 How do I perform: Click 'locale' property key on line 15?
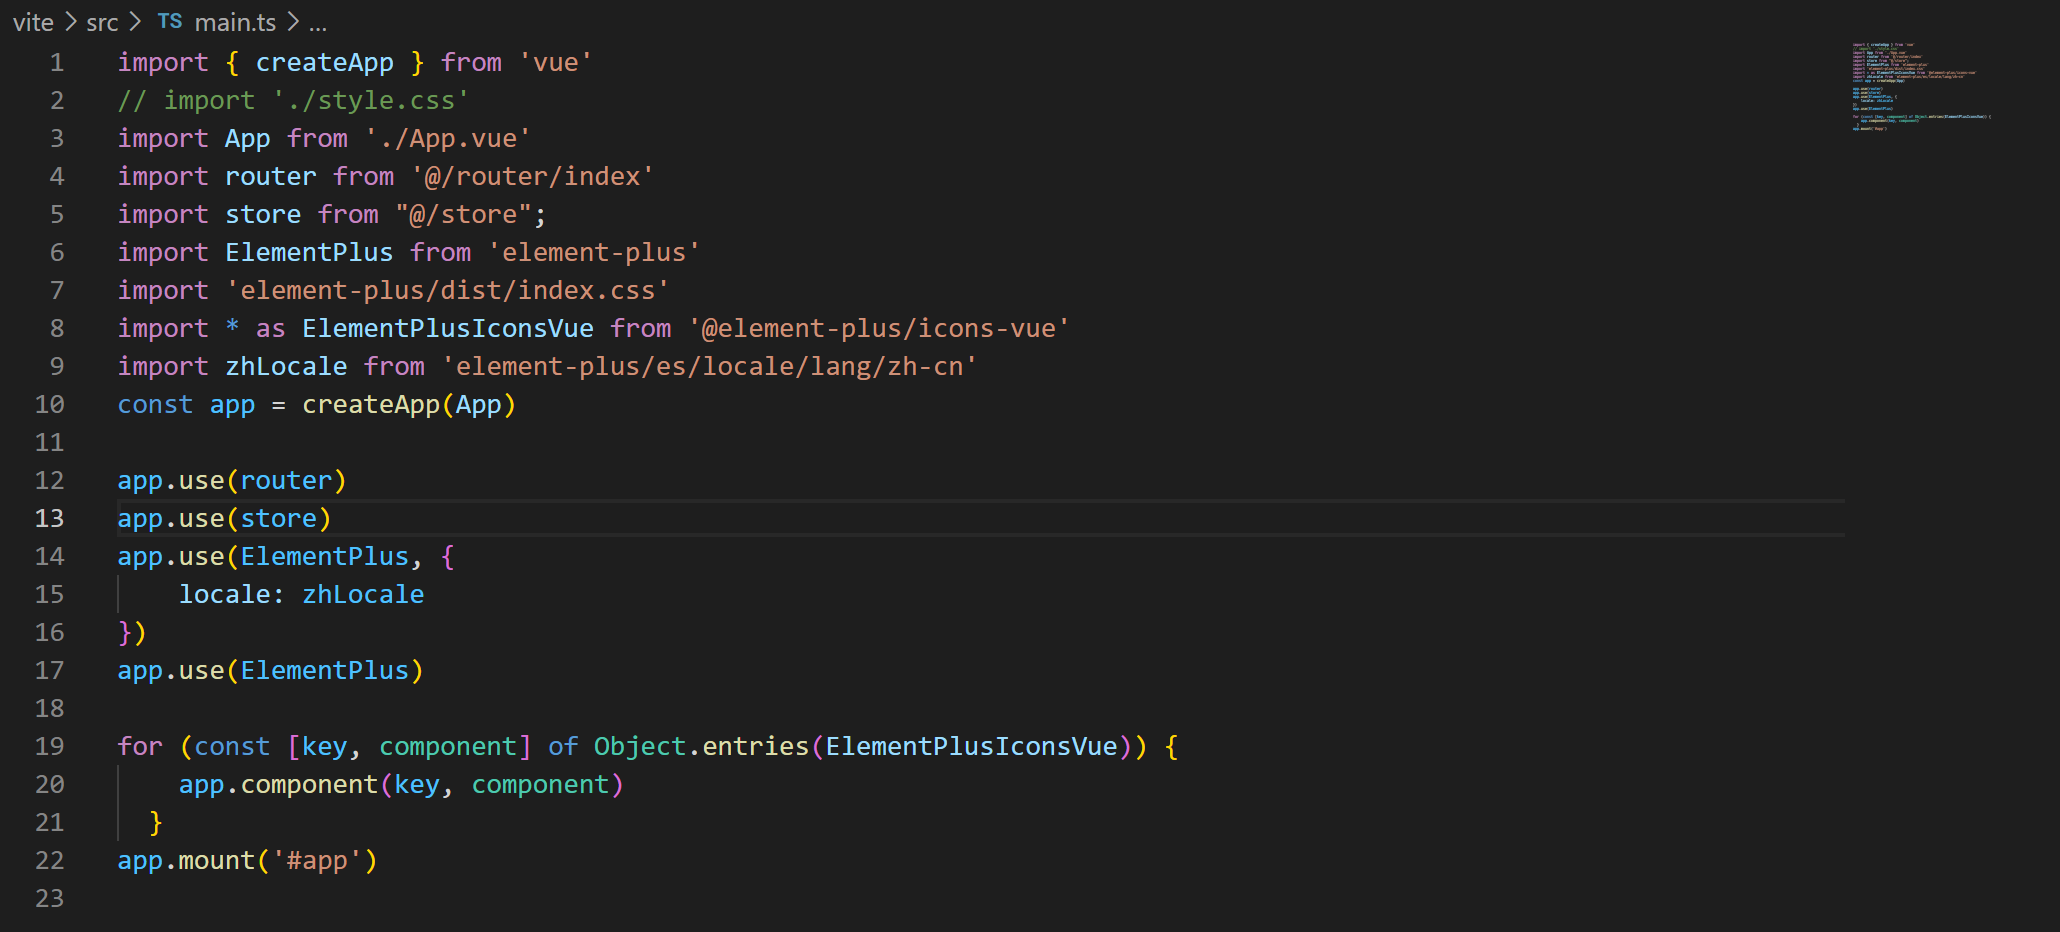point(225,594)
